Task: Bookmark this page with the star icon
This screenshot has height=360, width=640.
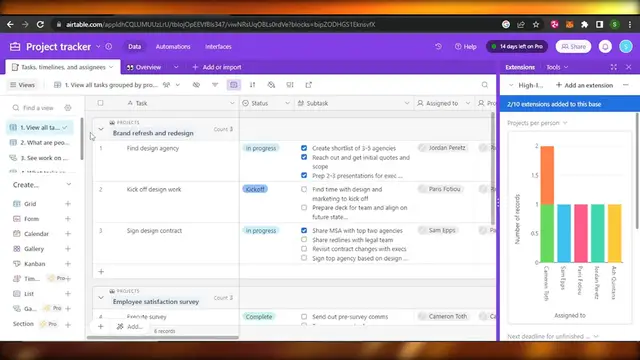Action: [x=536, y=24]
